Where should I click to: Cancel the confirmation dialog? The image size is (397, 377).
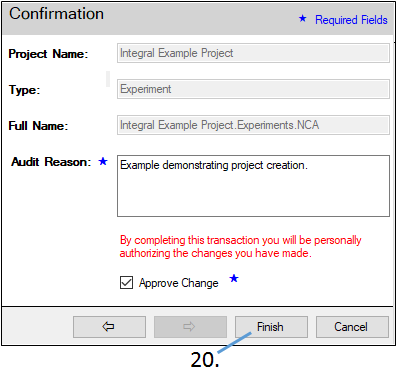[x=352, y=327]
